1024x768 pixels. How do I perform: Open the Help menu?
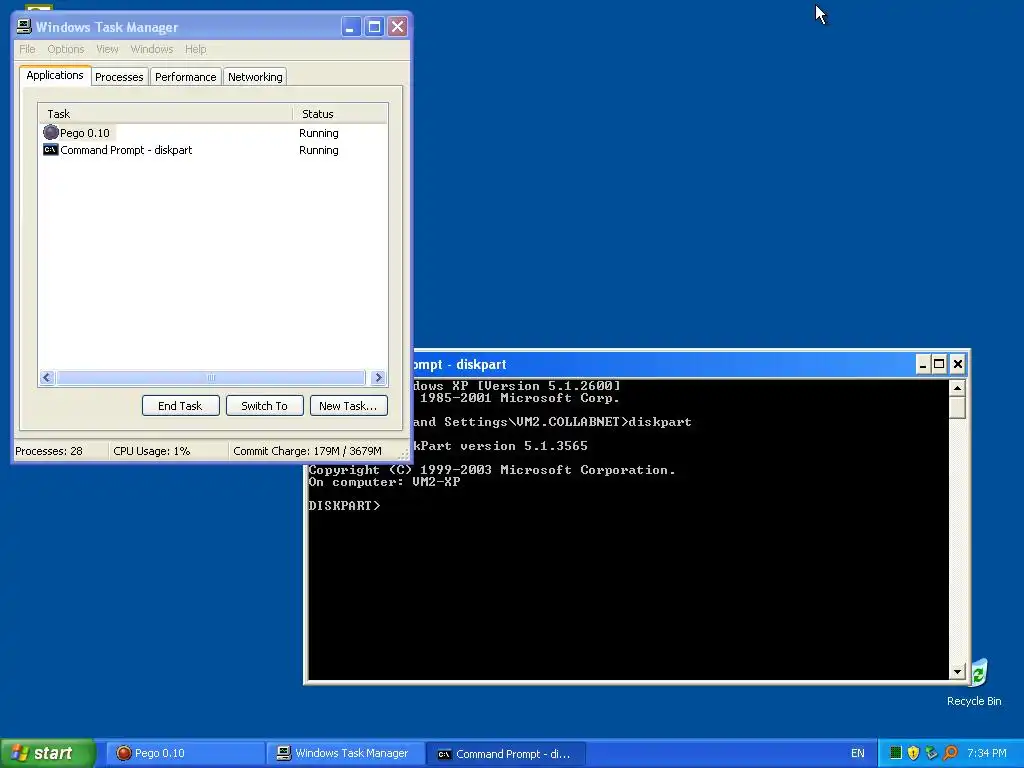click(195, 49)
